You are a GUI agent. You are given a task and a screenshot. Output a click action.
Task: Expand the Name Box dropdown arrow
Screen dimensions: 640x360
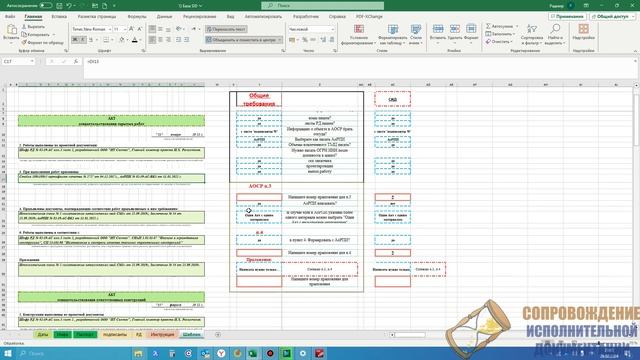click(32, 61)
